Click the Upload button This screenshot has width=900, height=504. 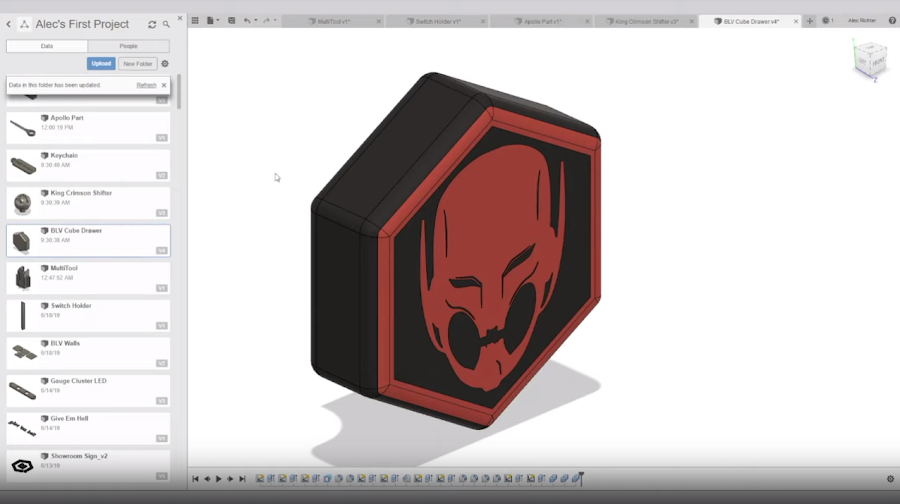(x=101, y=64)
